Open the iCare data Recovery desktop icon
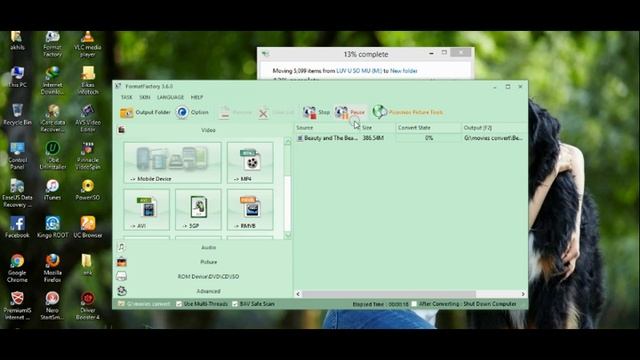 [x=52, y=118]
